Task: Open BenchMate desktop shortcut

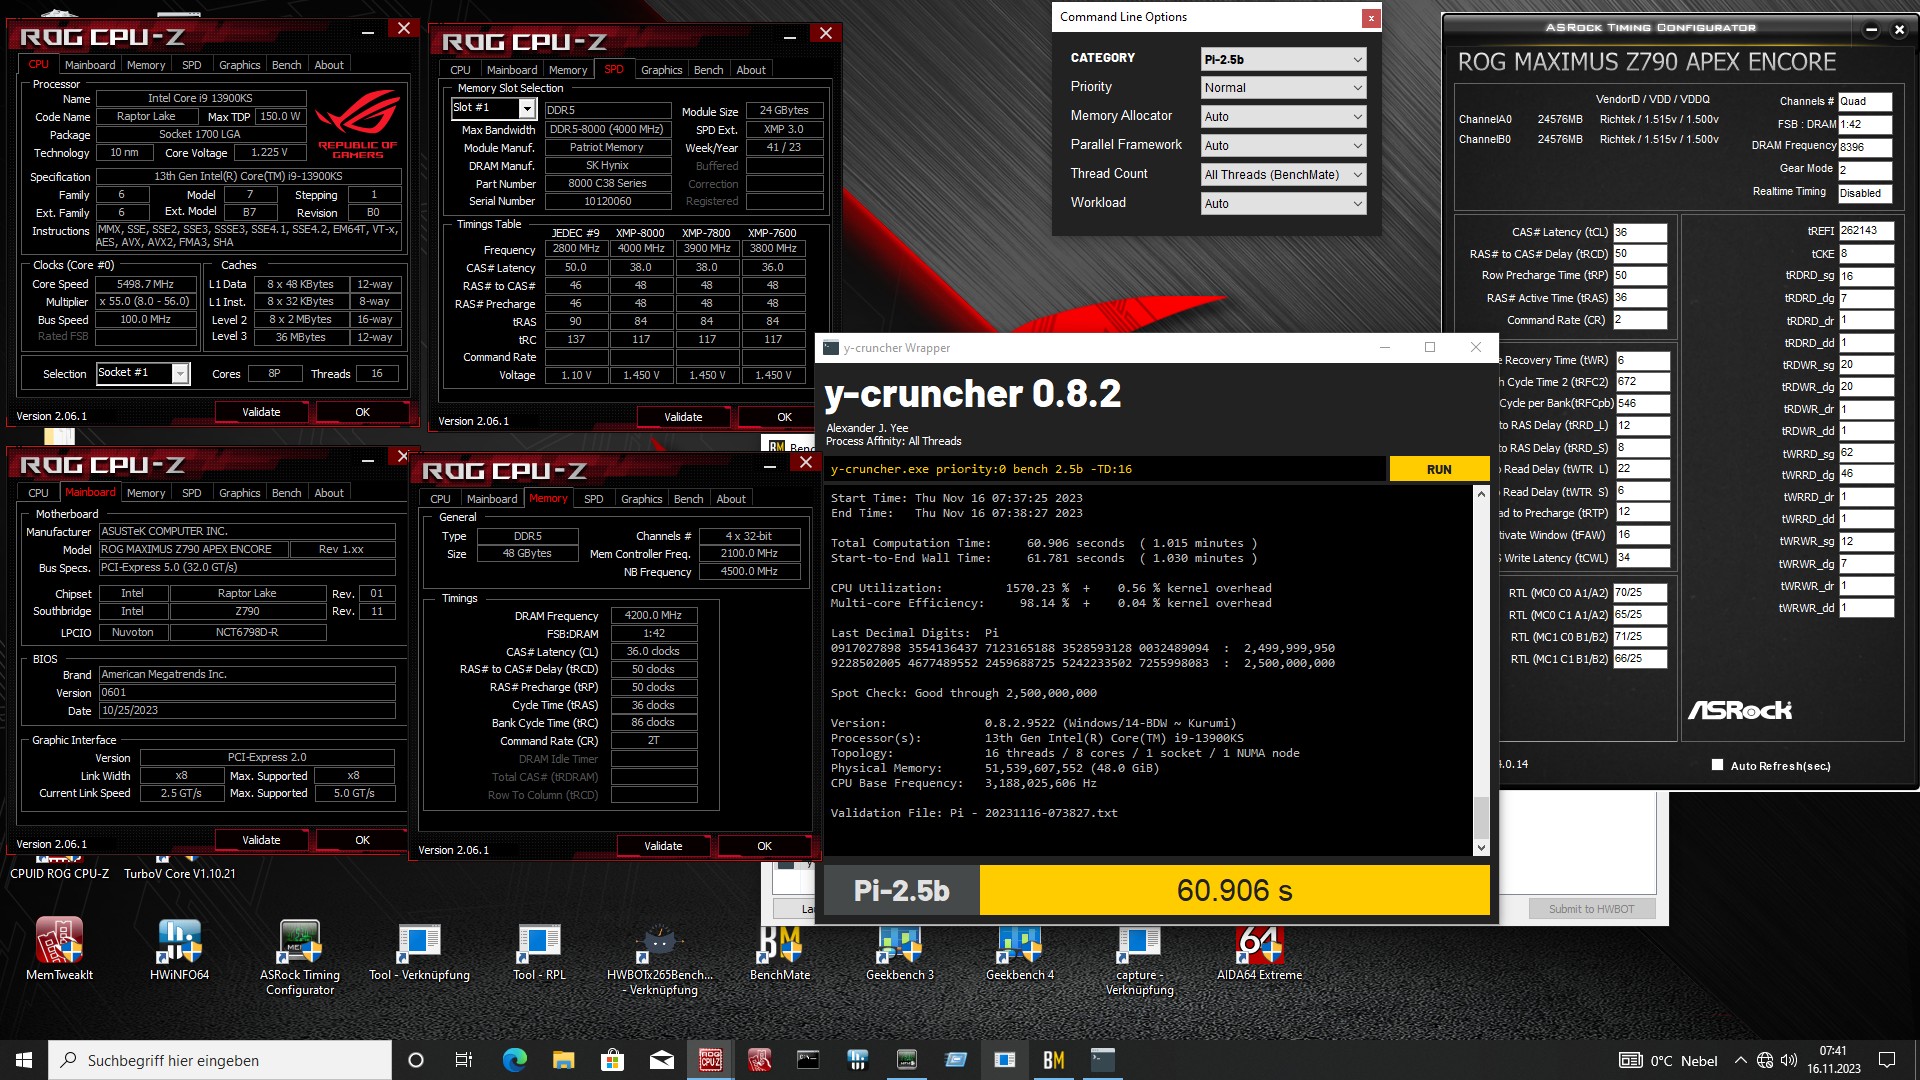Action: click(x=780, y=948)
